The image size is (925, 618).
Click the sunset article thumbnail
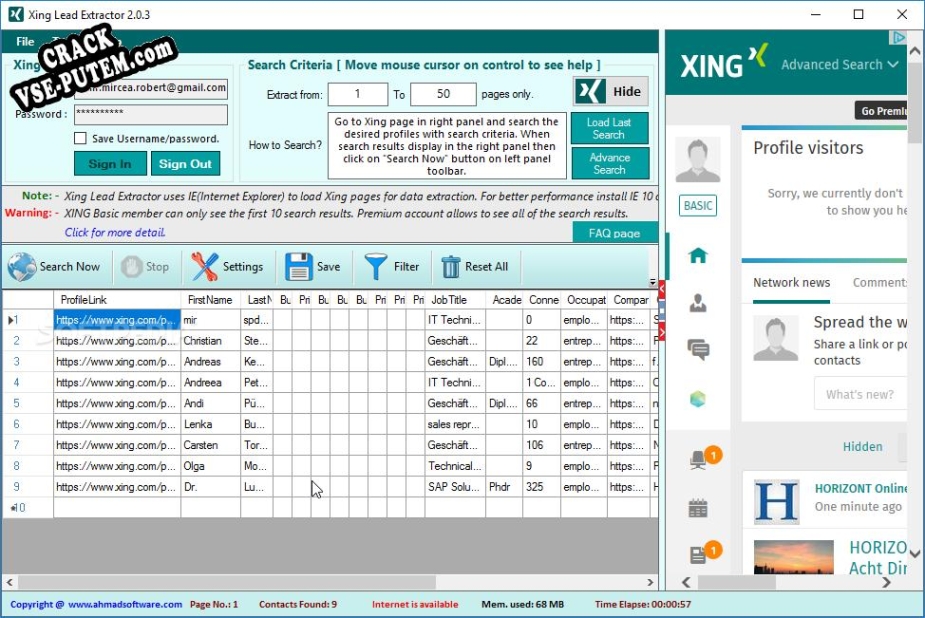coord(794,557)
